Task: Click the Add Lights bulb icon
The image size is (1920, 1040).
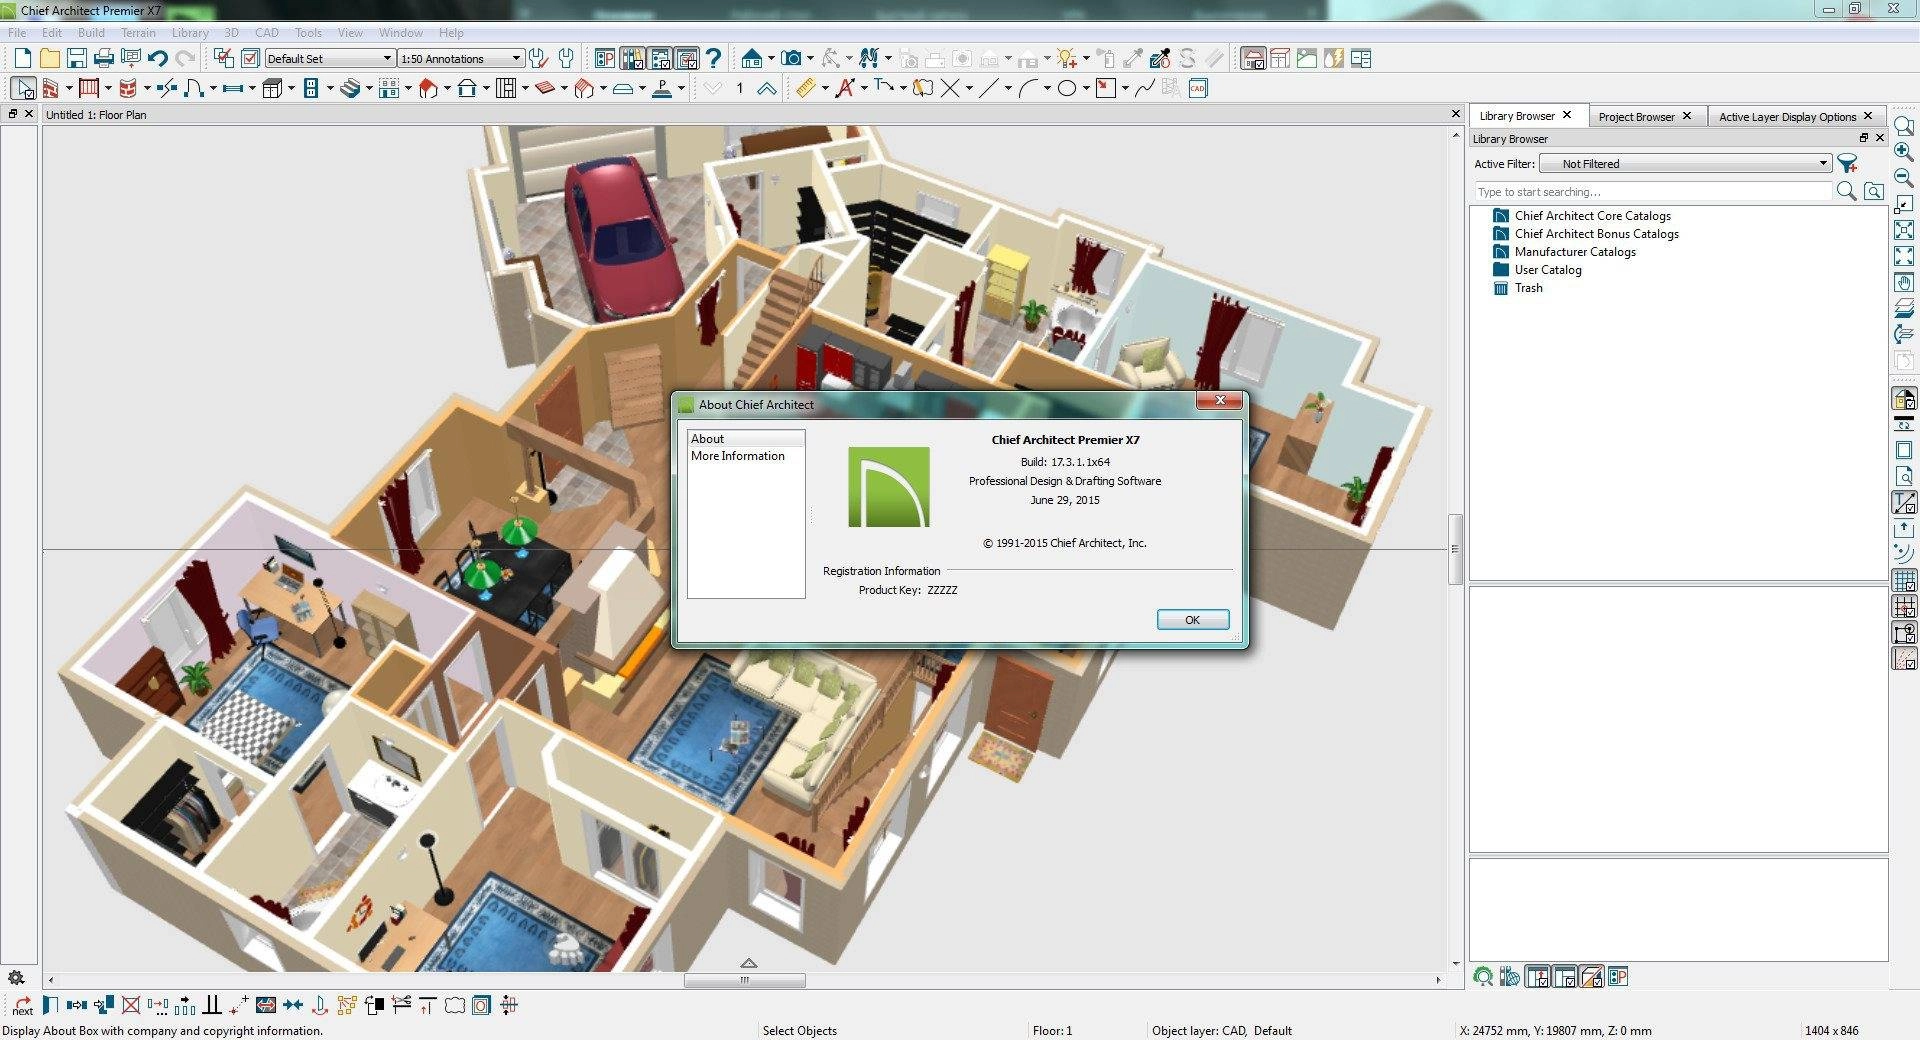Action: pos(1067,58)
